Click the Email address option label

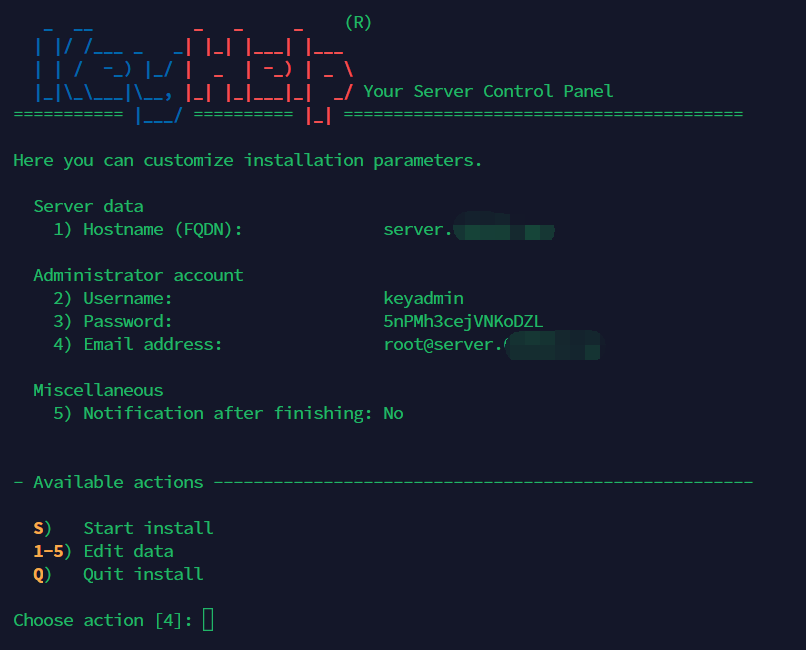point(152,344)
